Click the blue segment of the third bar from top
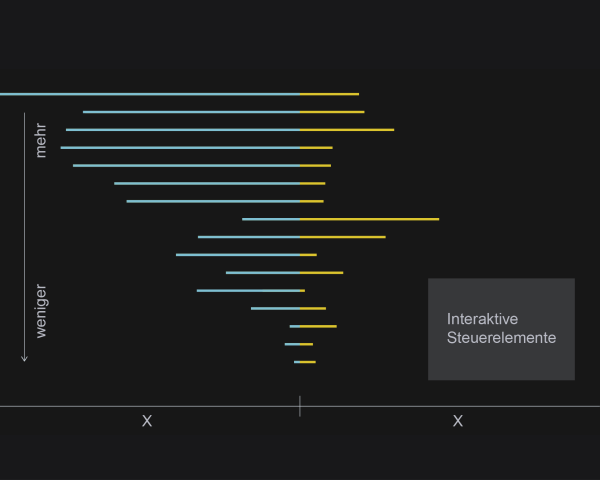This screenshot has height=480, width=600. click(x=183, y=130)
